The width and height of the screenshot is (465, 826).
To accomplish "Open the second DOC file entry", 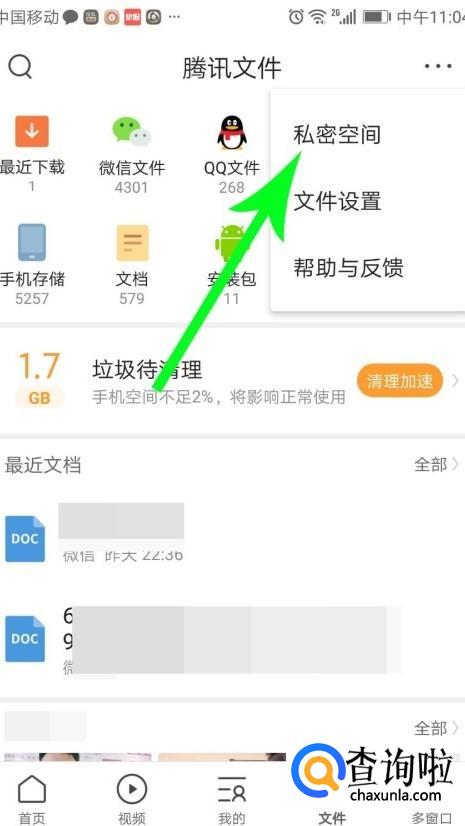I will (232, 639).
